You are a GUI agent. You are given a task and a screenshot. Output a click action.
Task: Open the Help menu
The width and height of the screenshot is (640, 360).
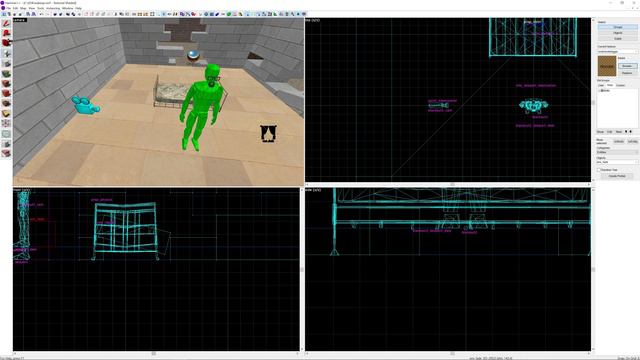pyautogui.click(x=78, y=8)
